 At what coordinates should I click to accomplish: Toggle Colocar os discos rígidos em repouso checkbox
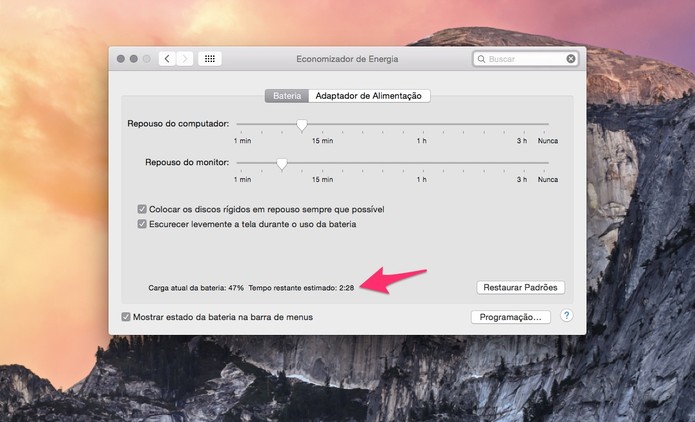(x=142, y=209)
